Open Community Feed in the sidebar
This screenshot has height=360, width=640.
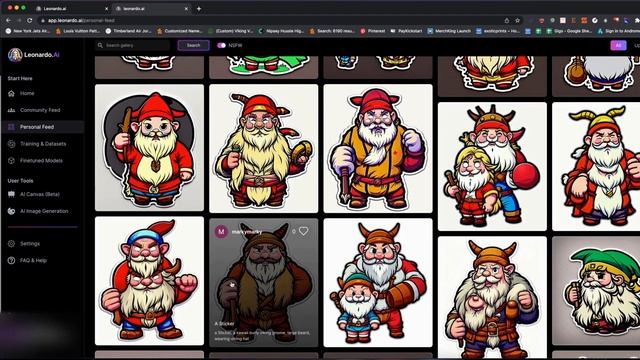pyautogui.click(x=40, y=110)
